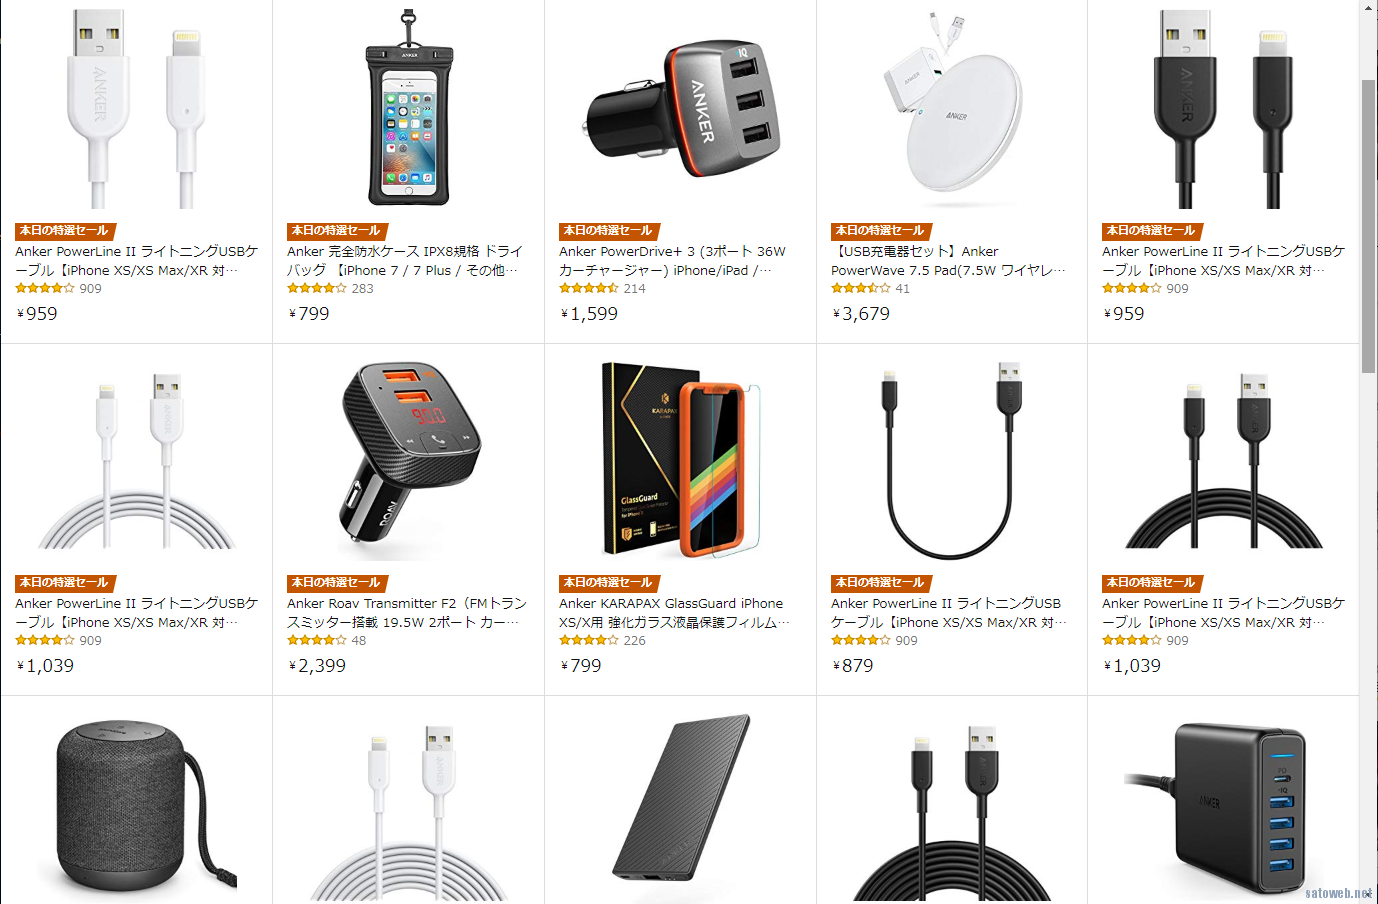Select the Roav Transmitter F2 product image
Viewport: 1378px width, 904px height.
pyautogui.click(x=408, y=458)
